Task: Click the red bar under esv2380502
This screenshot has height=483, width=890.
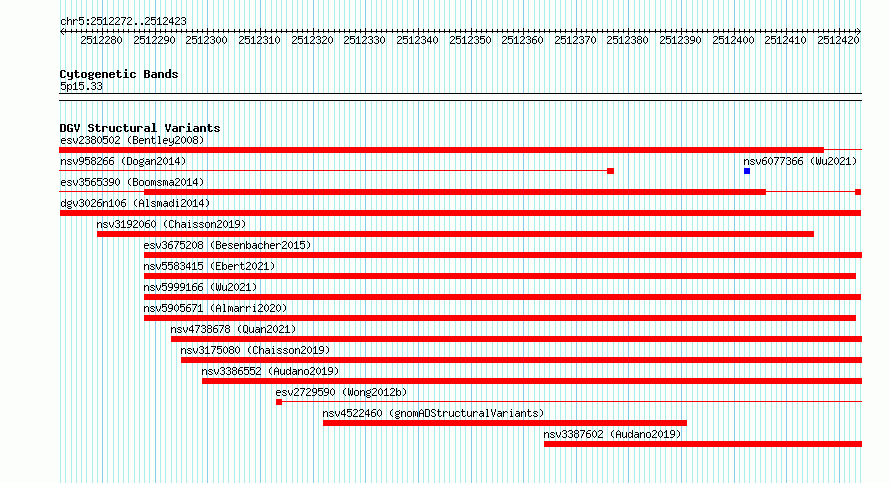Action: point(442,150)
